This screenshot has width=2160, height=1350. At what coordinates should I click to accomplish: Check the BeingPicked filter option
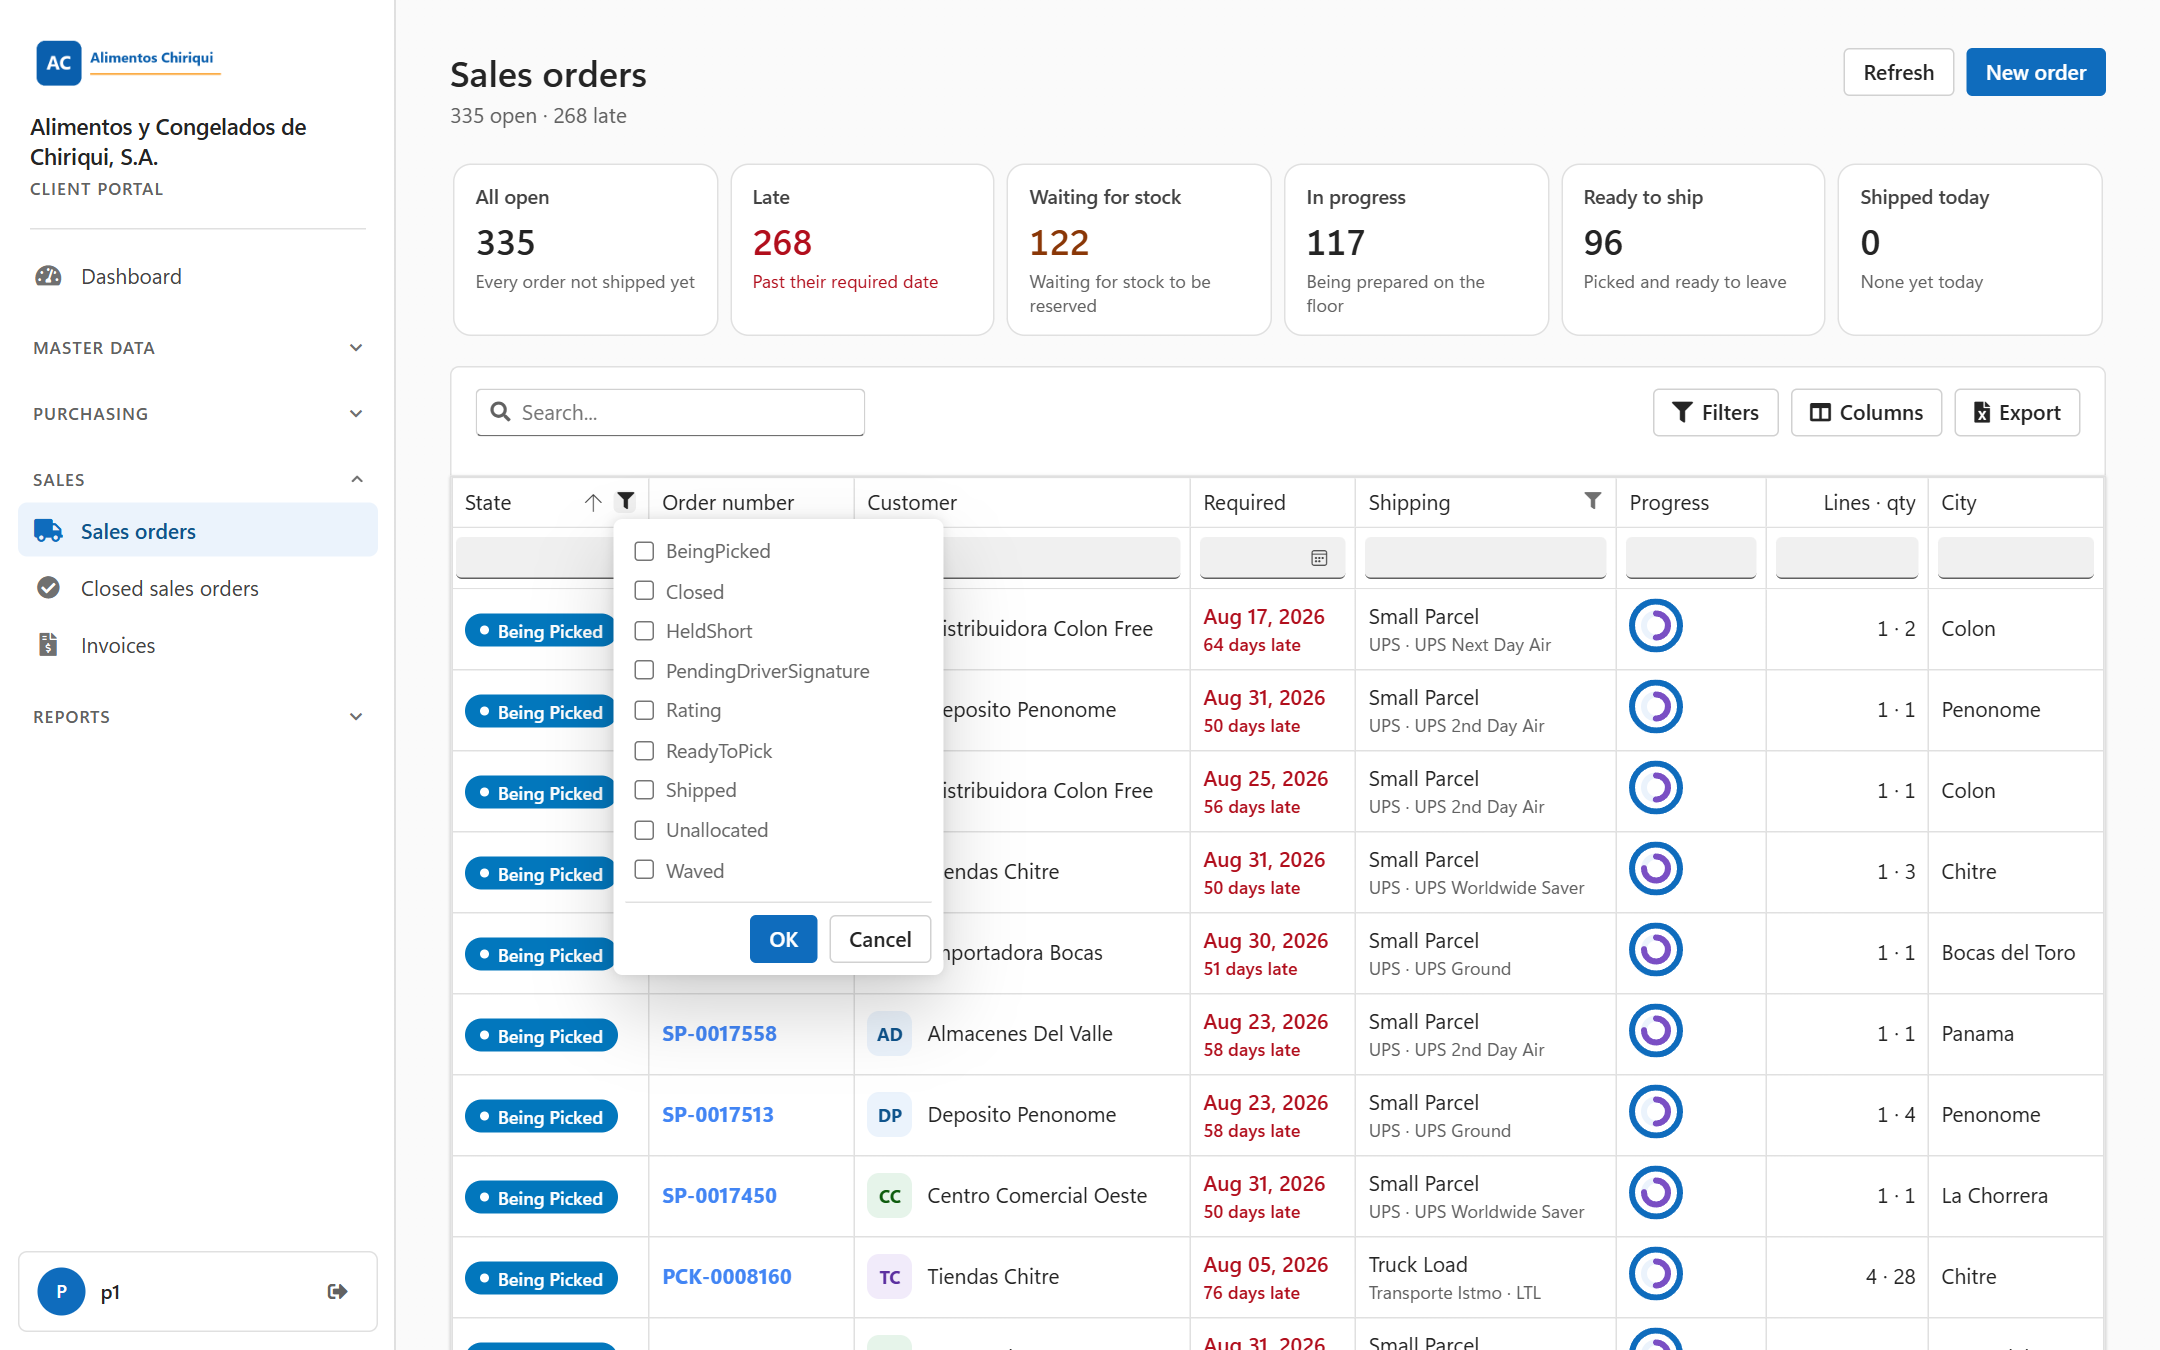coord(645,551)
